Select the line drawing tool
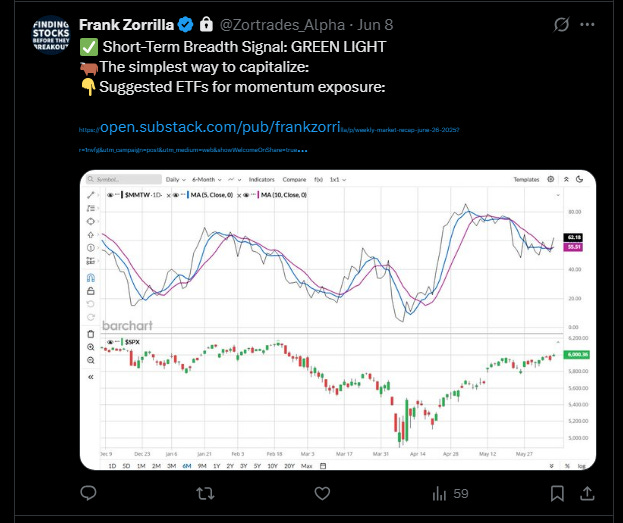Screen dimensions: 623x523 tap(91, 195)
